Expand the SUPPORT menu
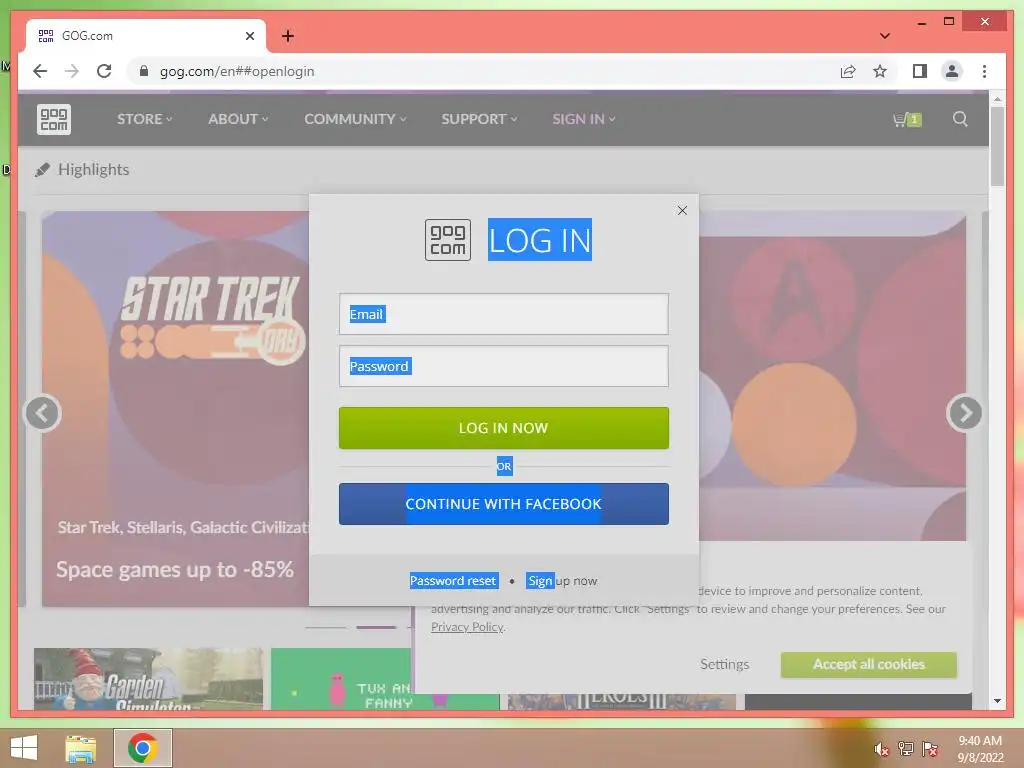Screen dimensions: 1024x768 pos(479,119)
